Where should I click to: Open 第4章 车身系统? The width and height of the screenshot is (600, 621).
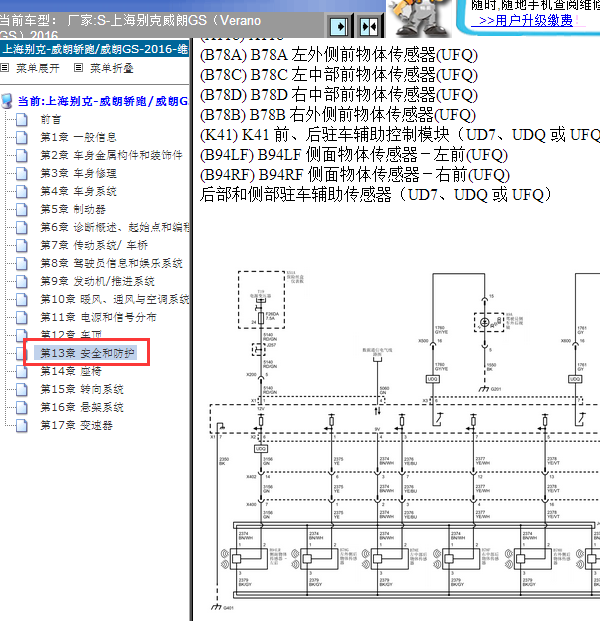[x=78, y=191]
